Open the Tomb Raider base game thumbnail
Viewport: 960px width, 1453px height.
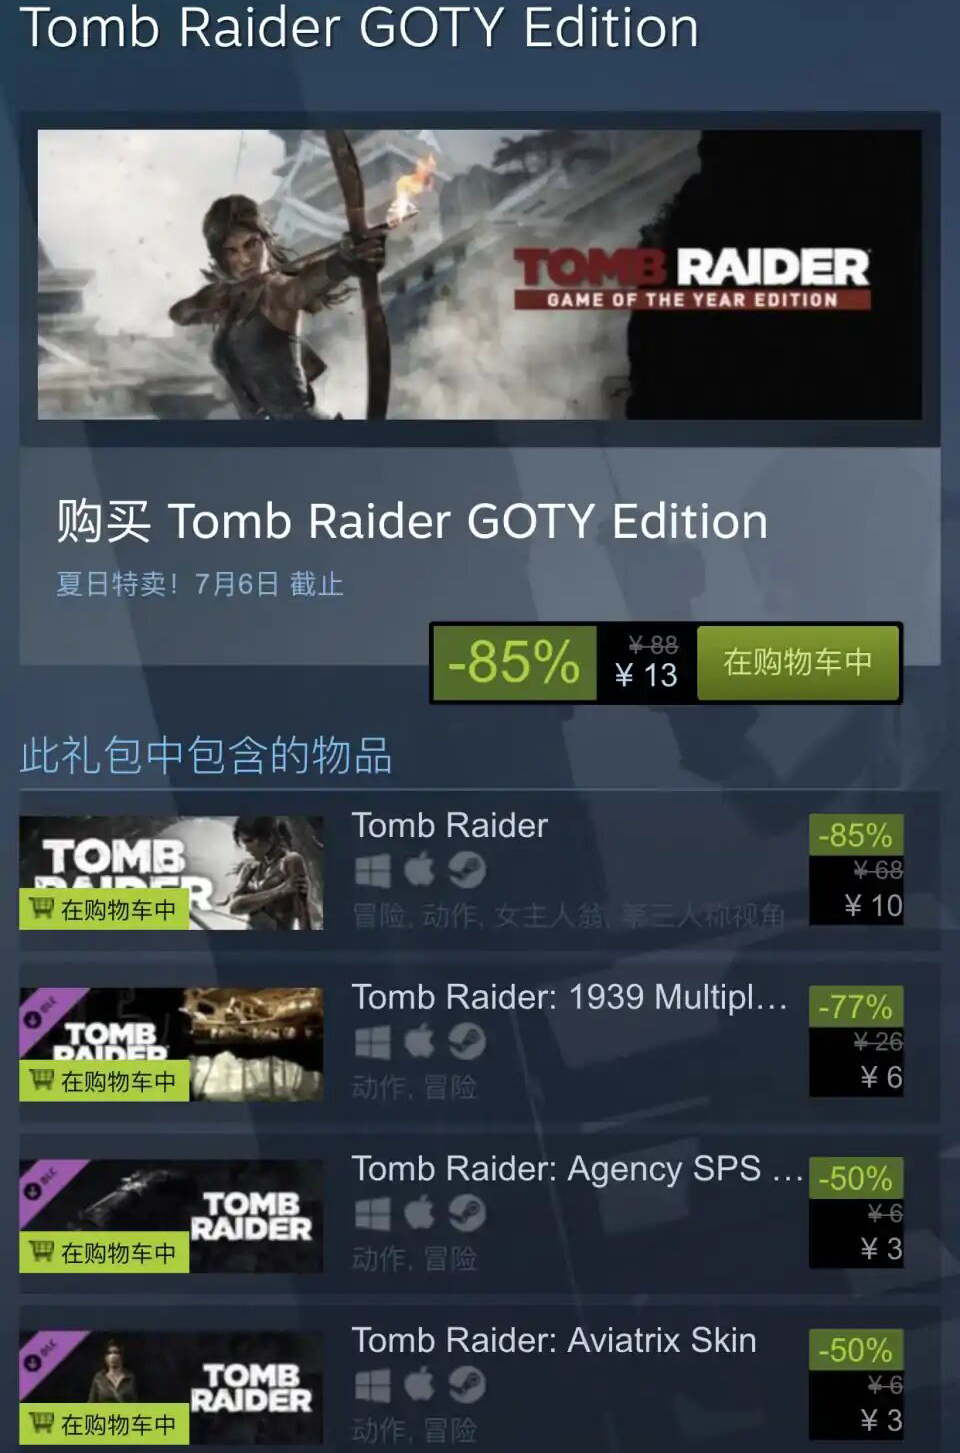[x=171, y=873]
